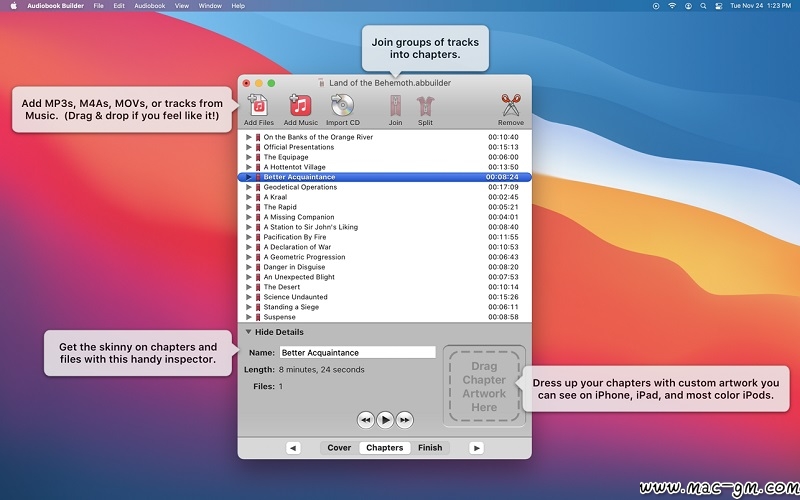Click the bookmark icon beside The Desert
800x500 pixels.
click(x=258, y=287)
